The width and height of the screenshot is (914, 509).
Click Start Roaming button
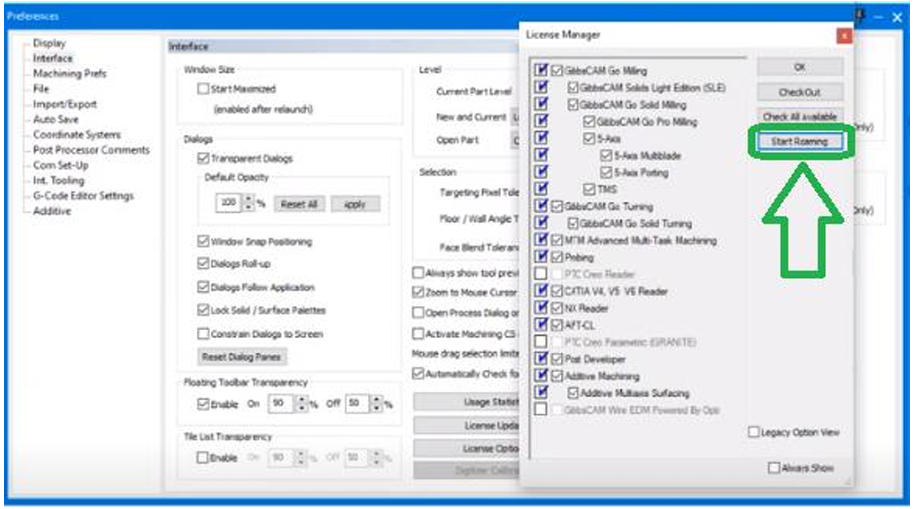coord(800,141)
